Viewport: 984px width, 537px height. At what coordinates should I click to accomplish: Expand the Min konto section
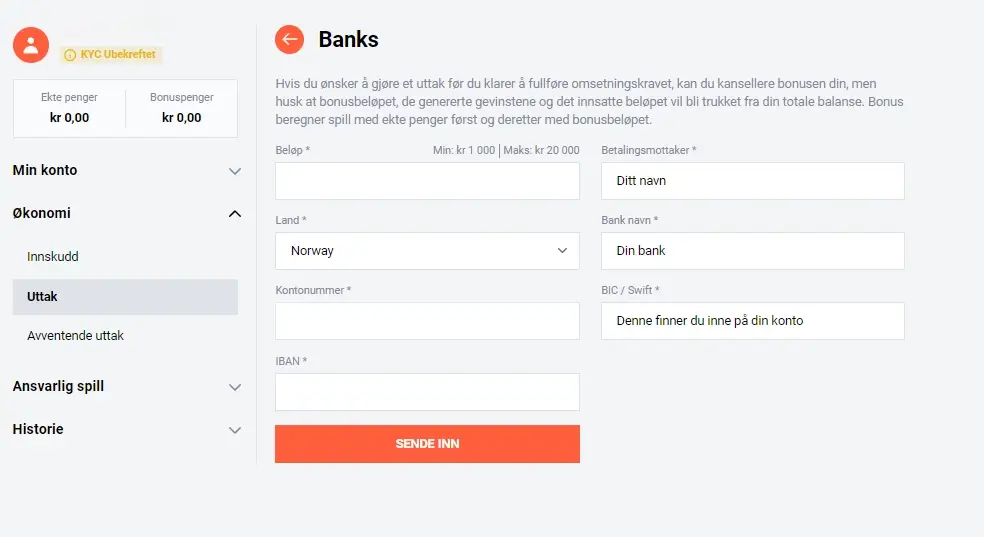(x=126, y=170)
